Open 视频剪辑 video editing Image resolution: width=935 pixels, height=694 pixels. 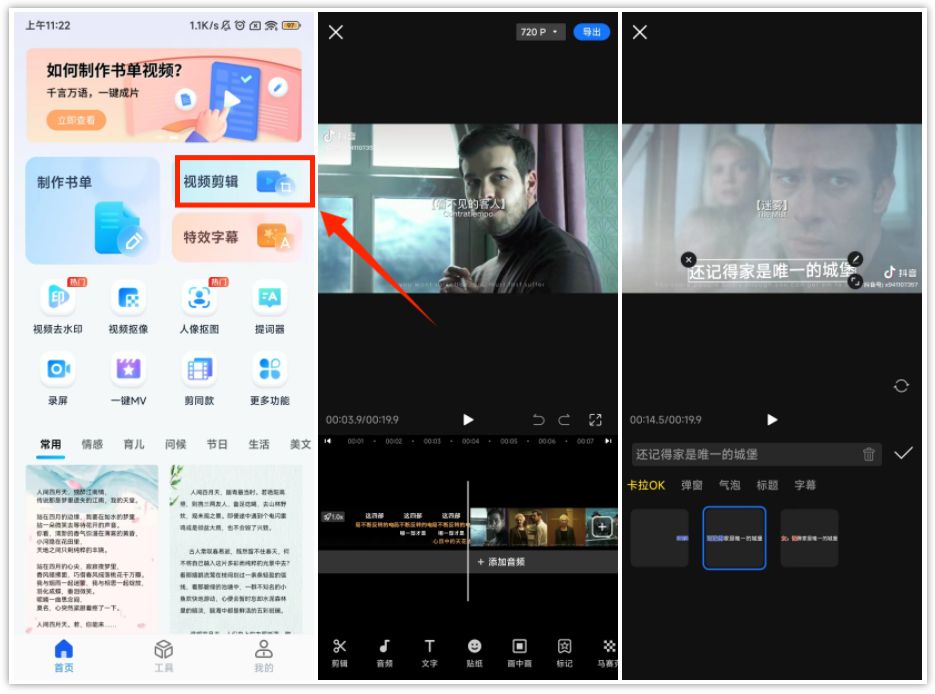pyautogui.click(x=244, y=182)
